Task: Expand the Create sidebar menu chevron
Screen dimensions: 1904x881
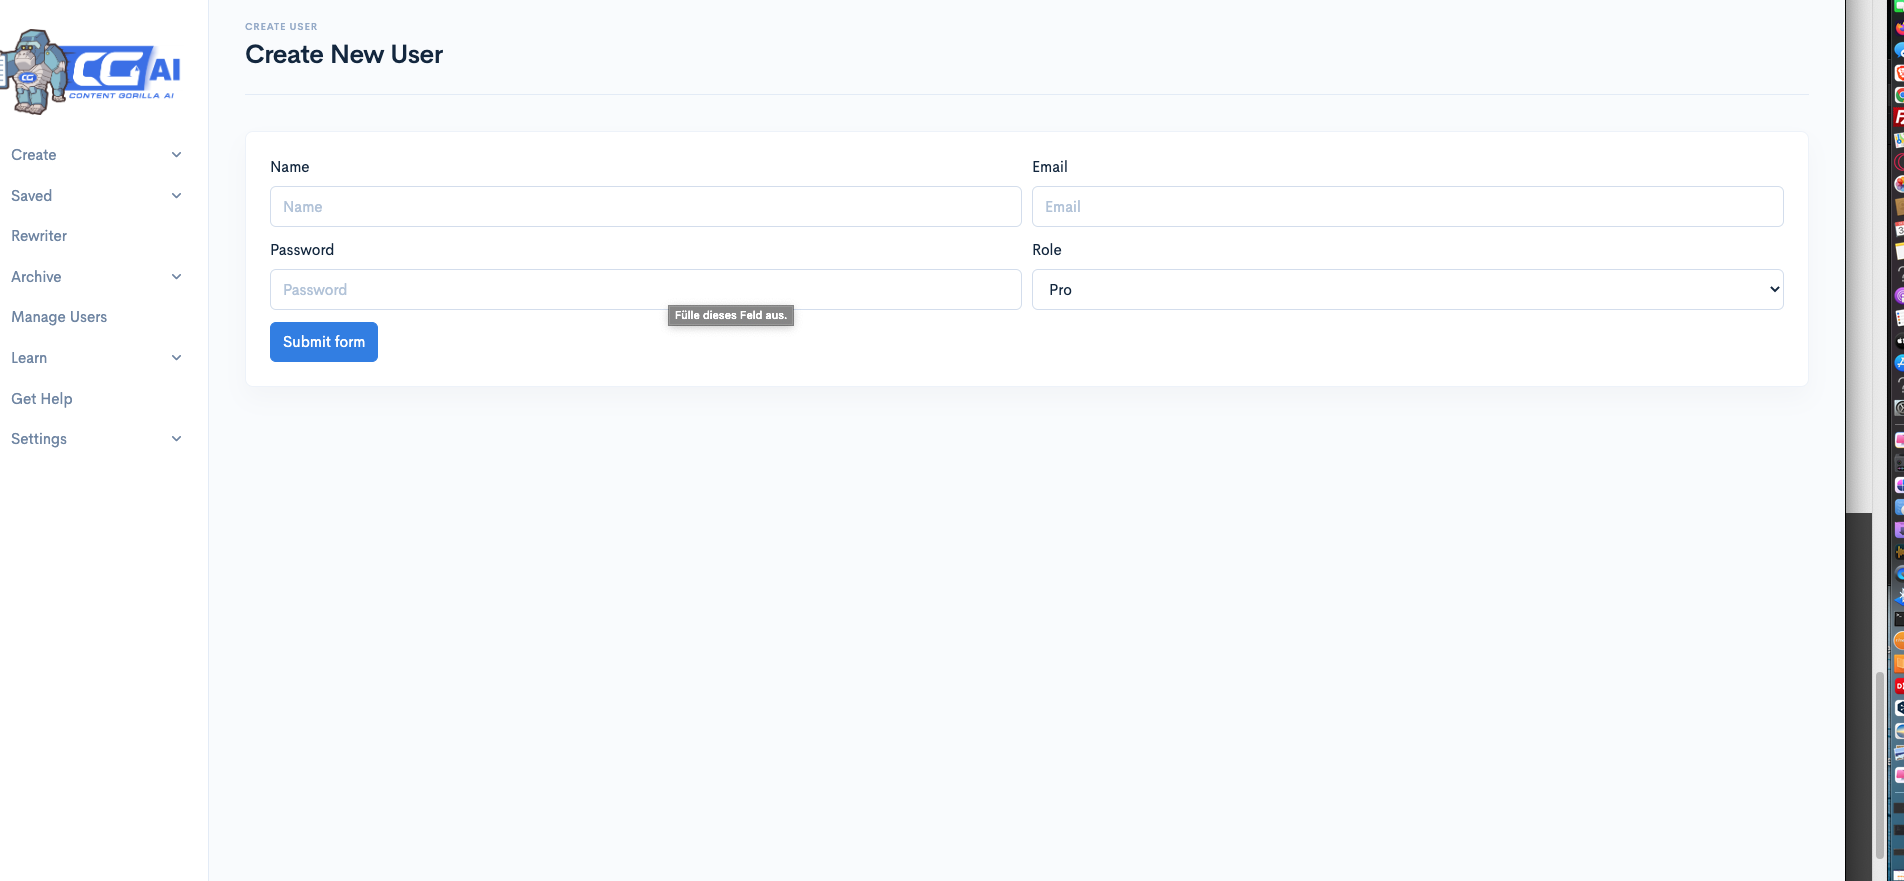Action: coord(177,155)
